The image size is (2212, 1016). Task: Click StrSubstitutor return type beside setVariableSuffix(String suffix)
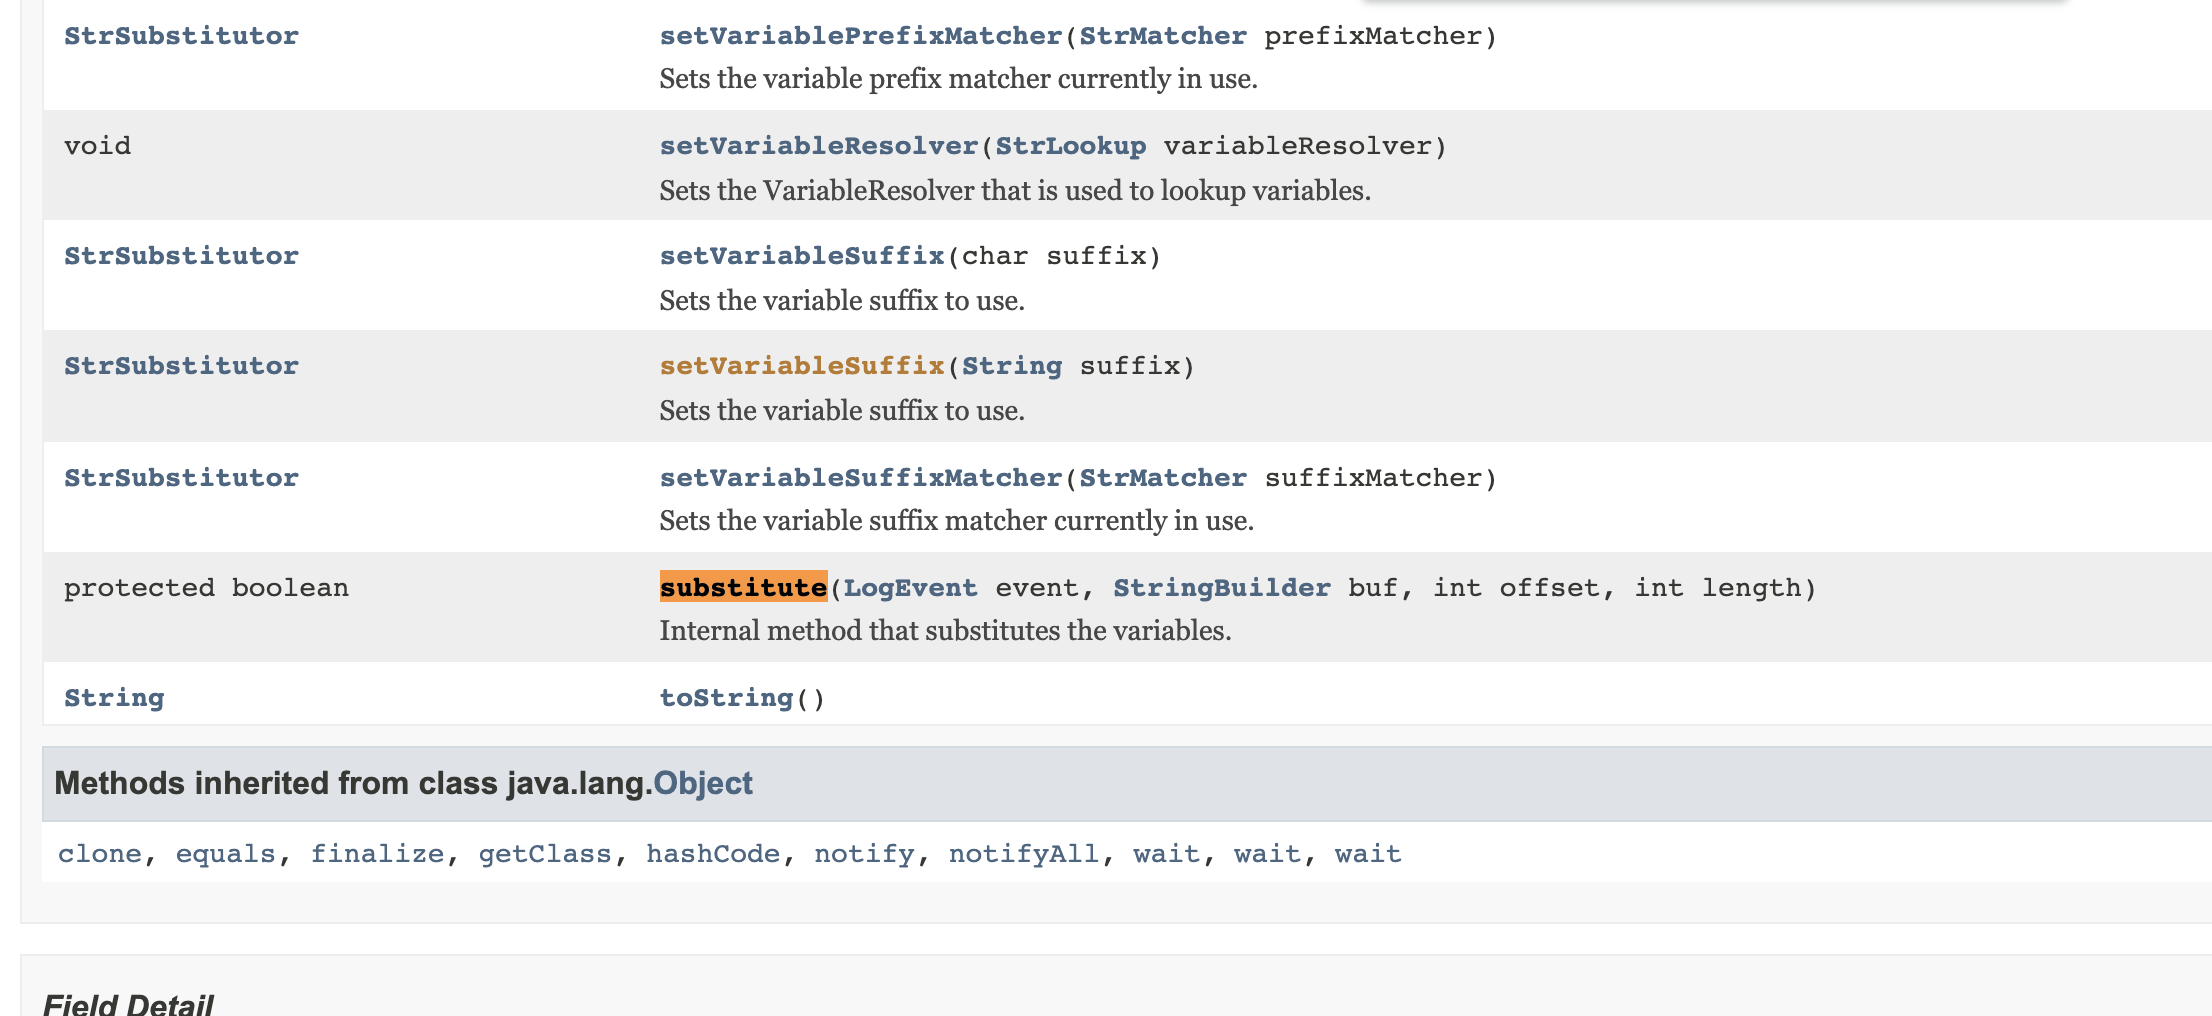(x=181, y=366)
